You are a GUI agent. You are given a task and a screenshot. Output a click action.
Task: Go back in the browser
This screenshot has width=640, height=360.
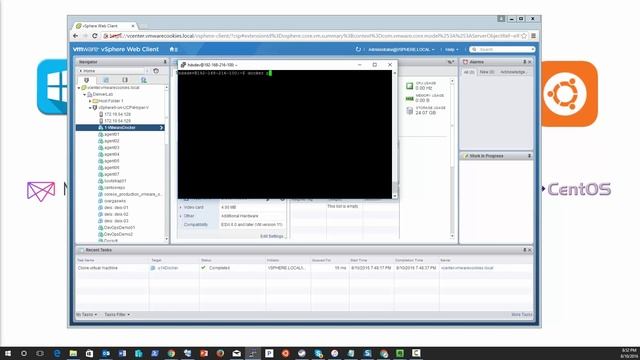pyautogui.click(x=76, y=36)
